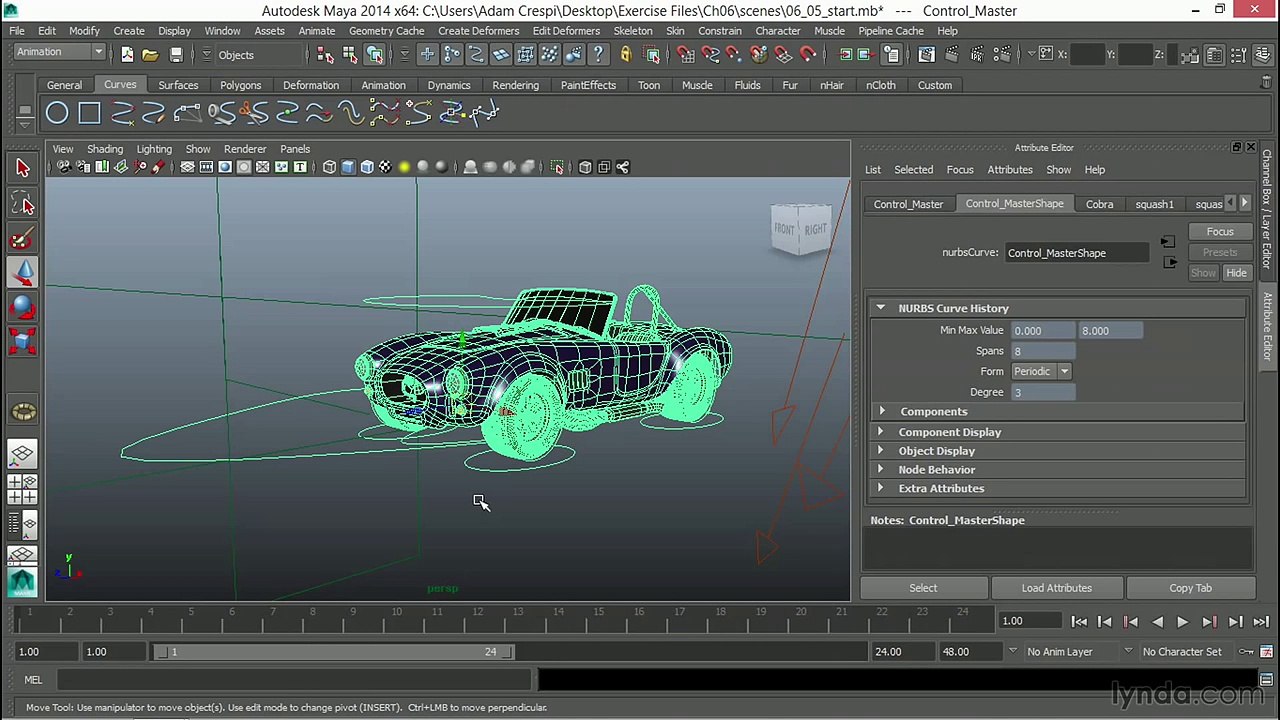Save the scene with the disk icon
Viewport: 1280px width, 720px height.
pos(176,55)
